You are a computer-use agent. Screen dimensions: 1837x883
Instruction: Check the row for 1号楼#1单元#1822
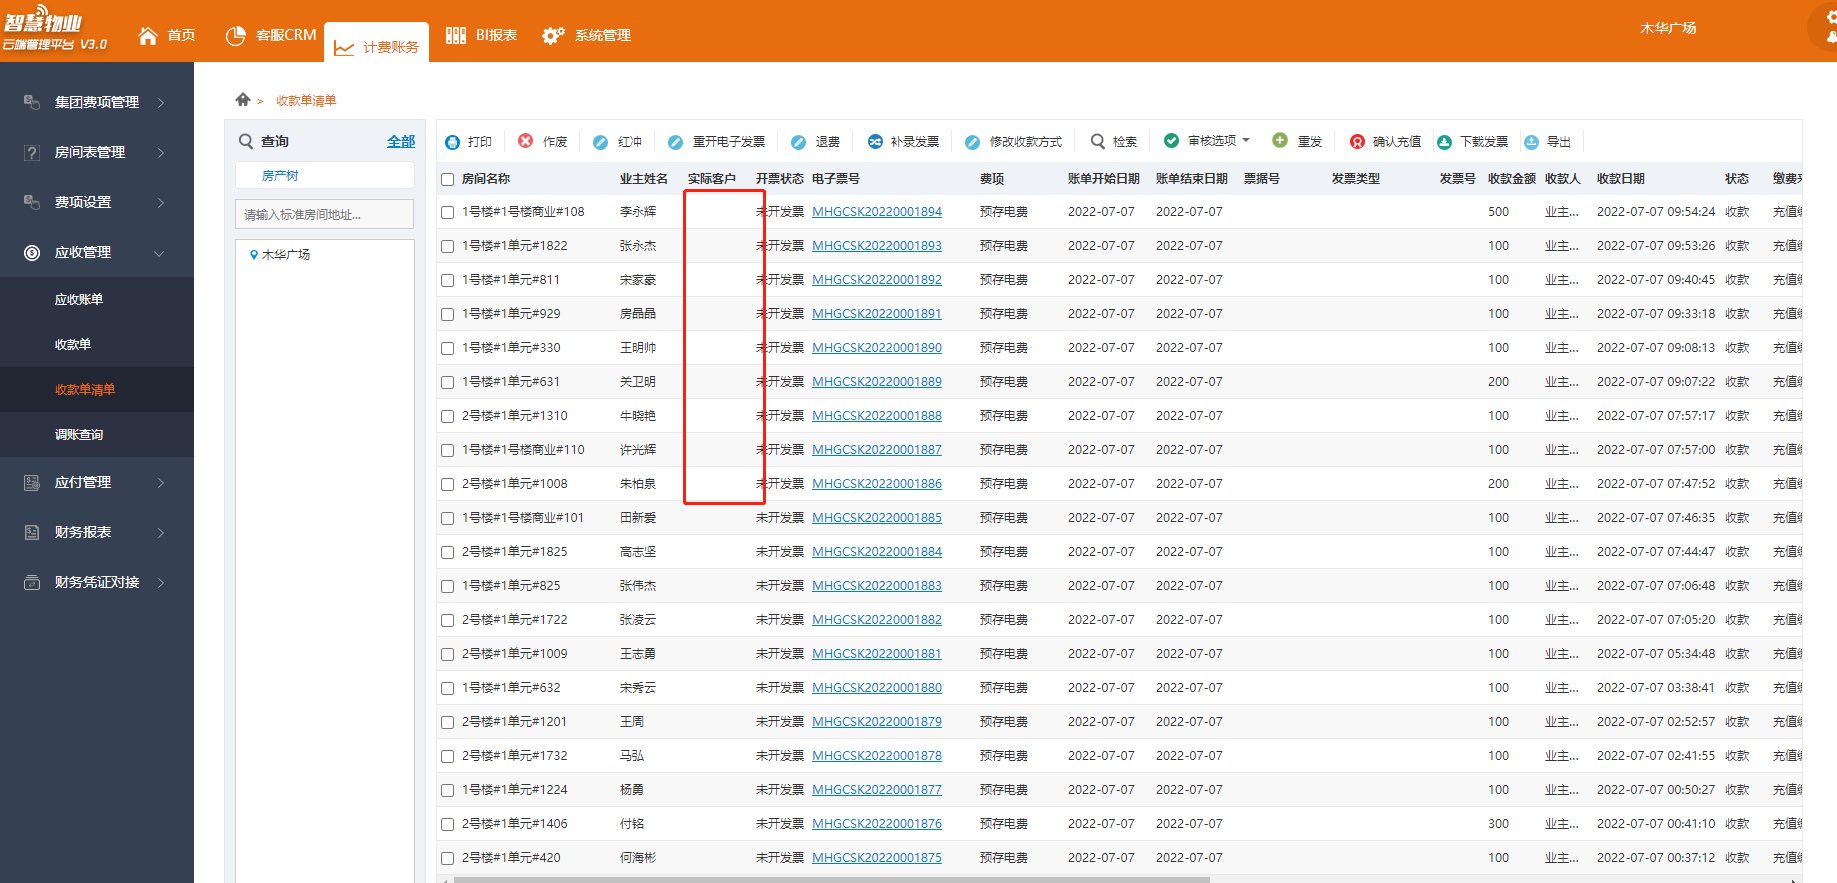click(448, 247)
